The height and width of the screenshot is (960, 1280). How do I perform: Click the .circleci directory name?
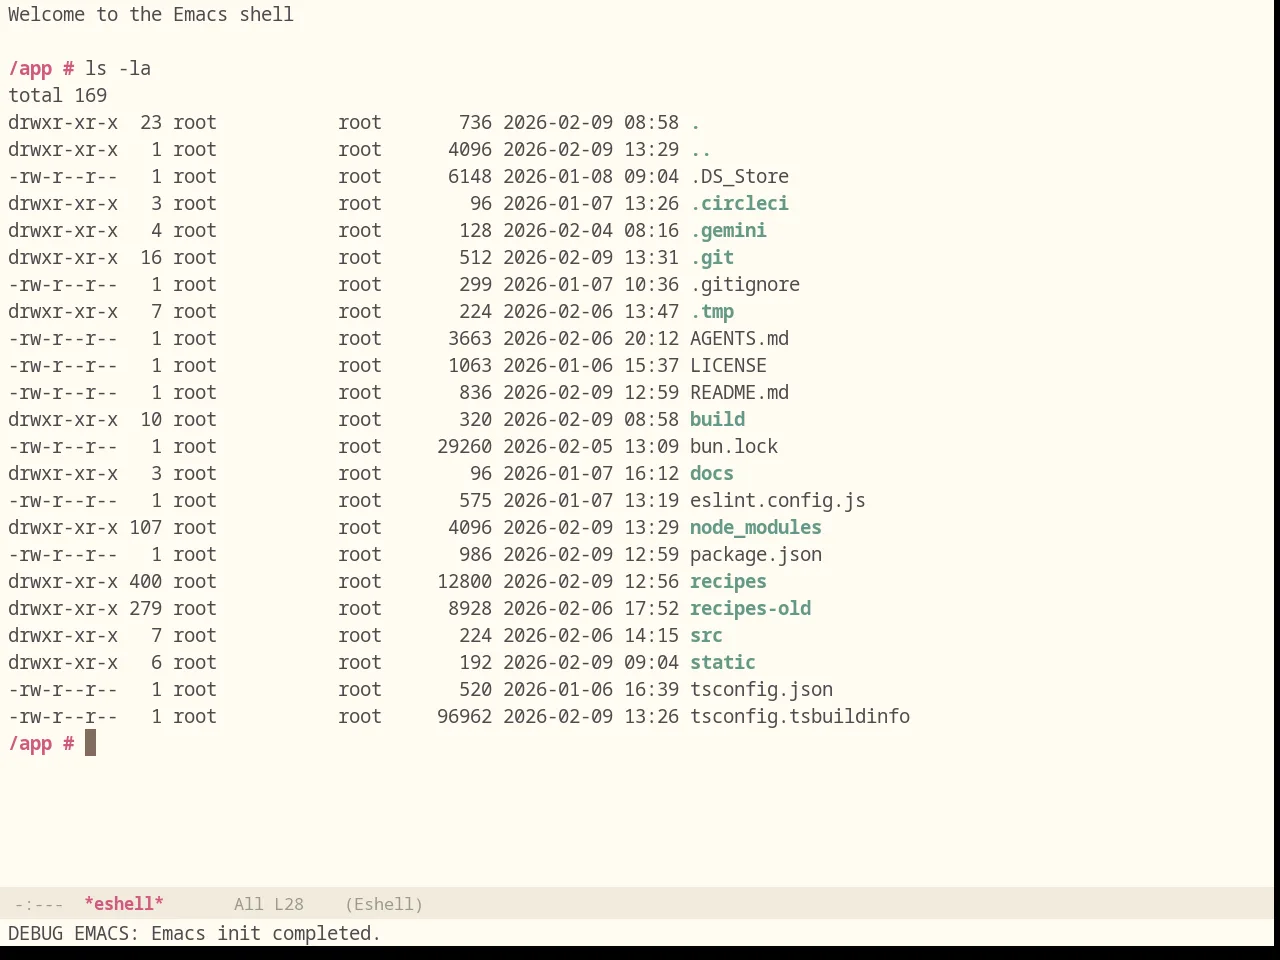tap(739, 203)
